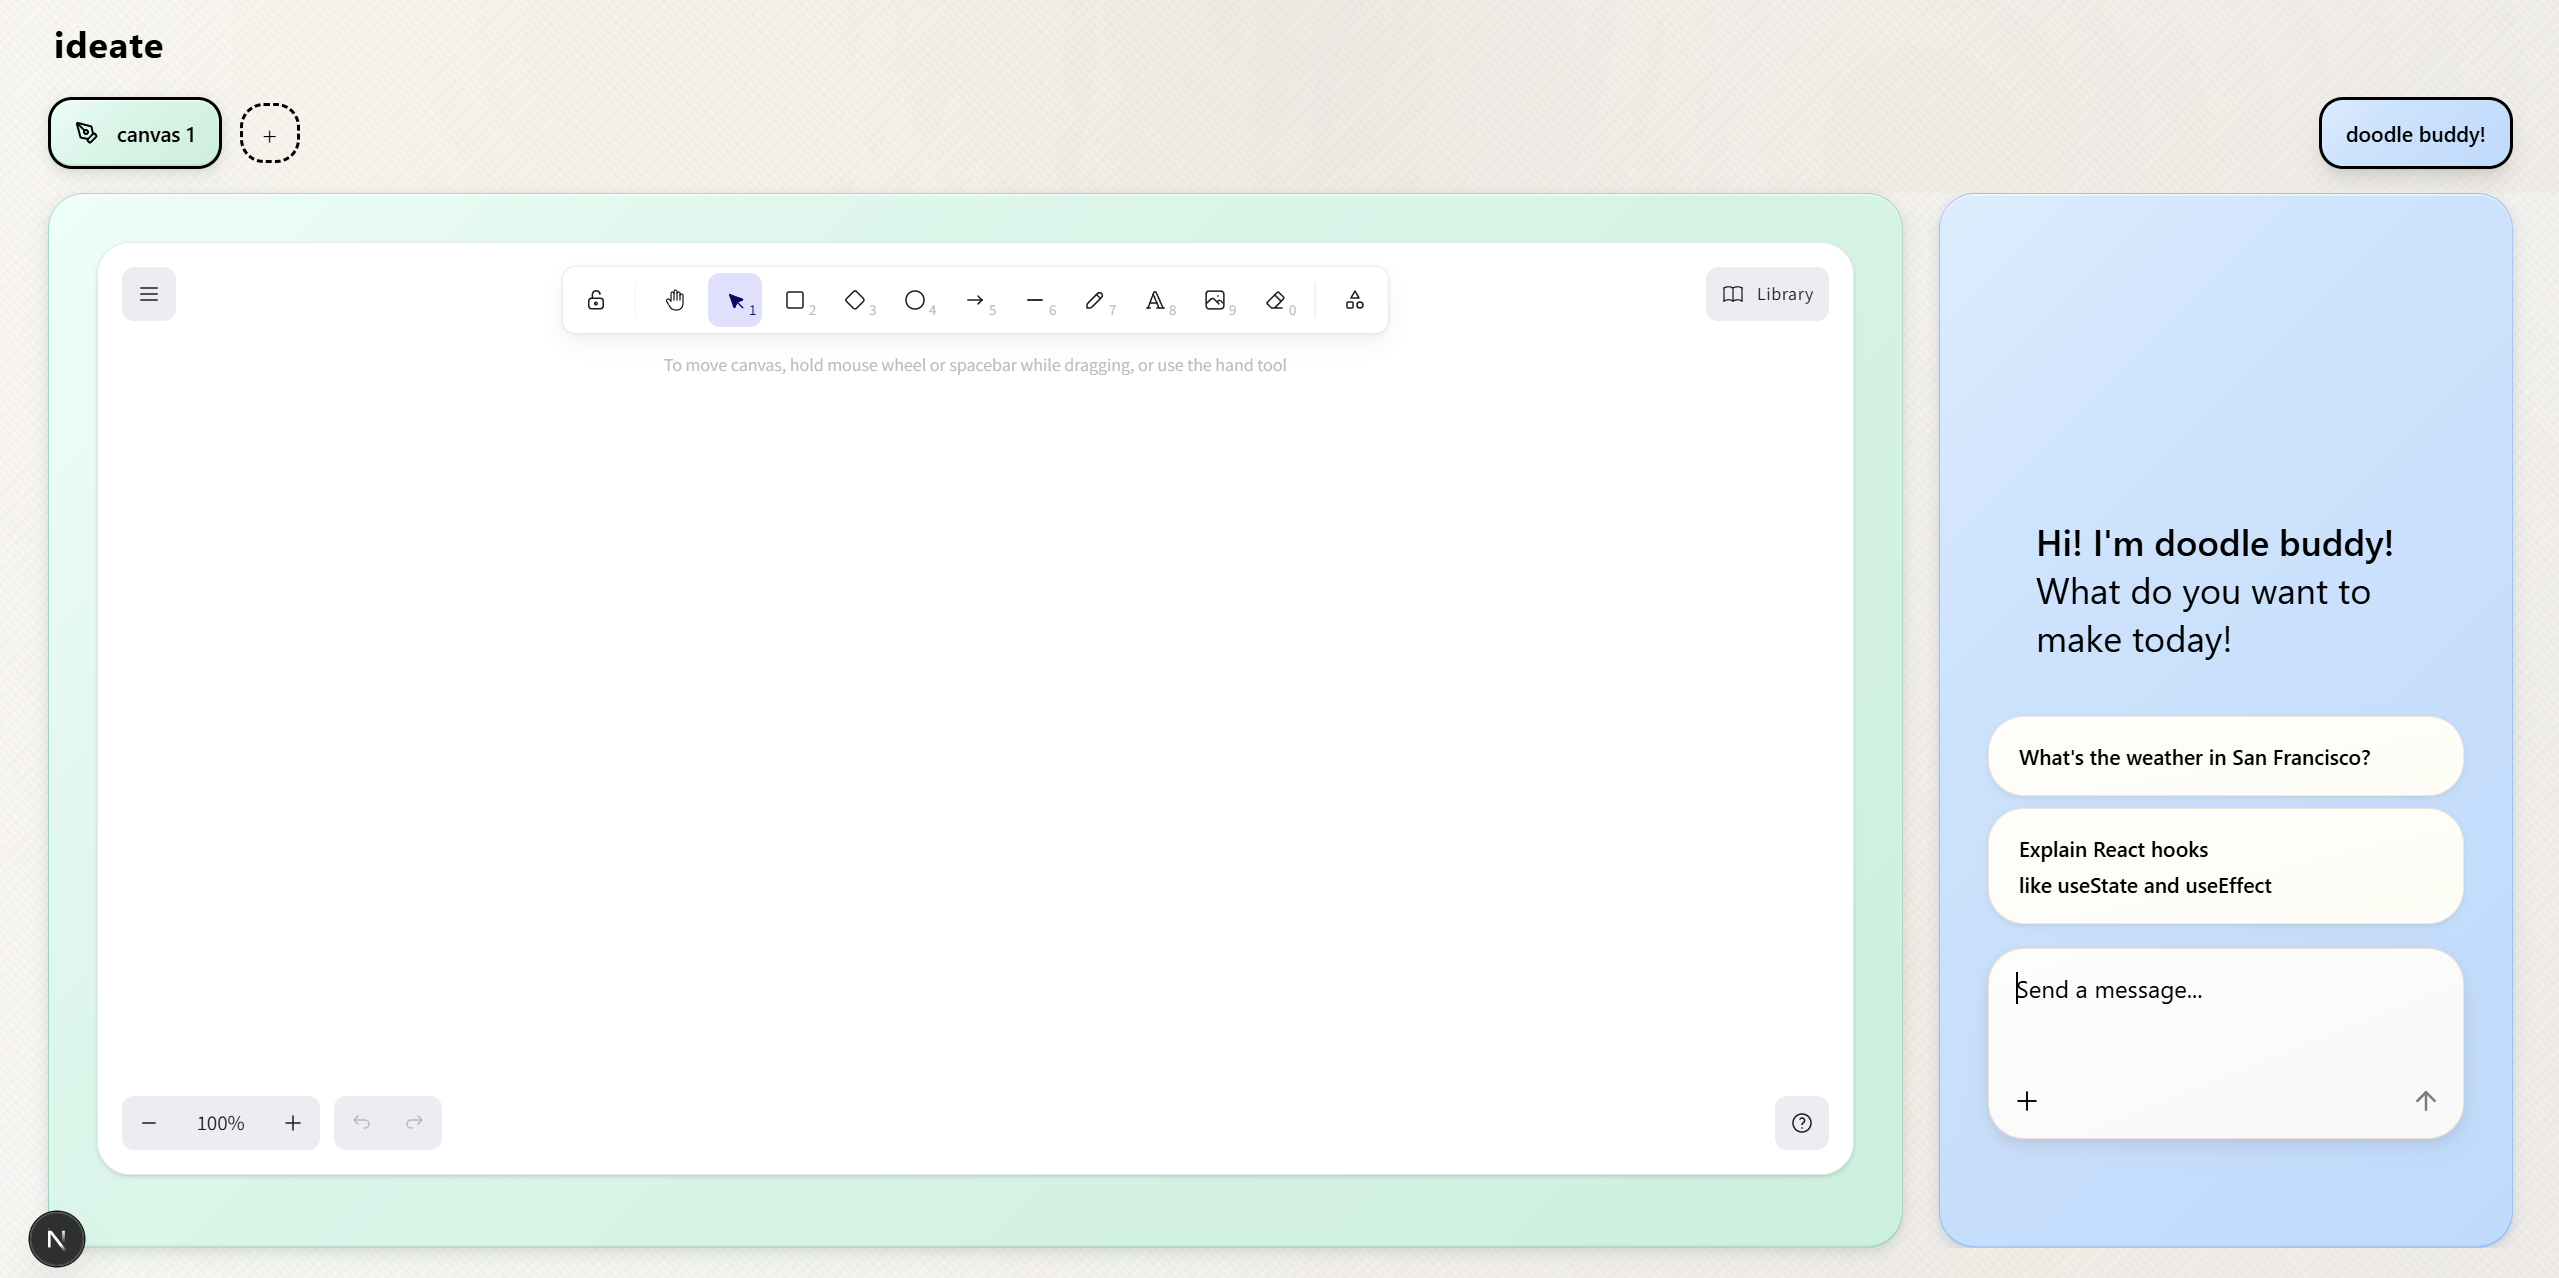
Task: Open the Library panel
Action: 1766,294
